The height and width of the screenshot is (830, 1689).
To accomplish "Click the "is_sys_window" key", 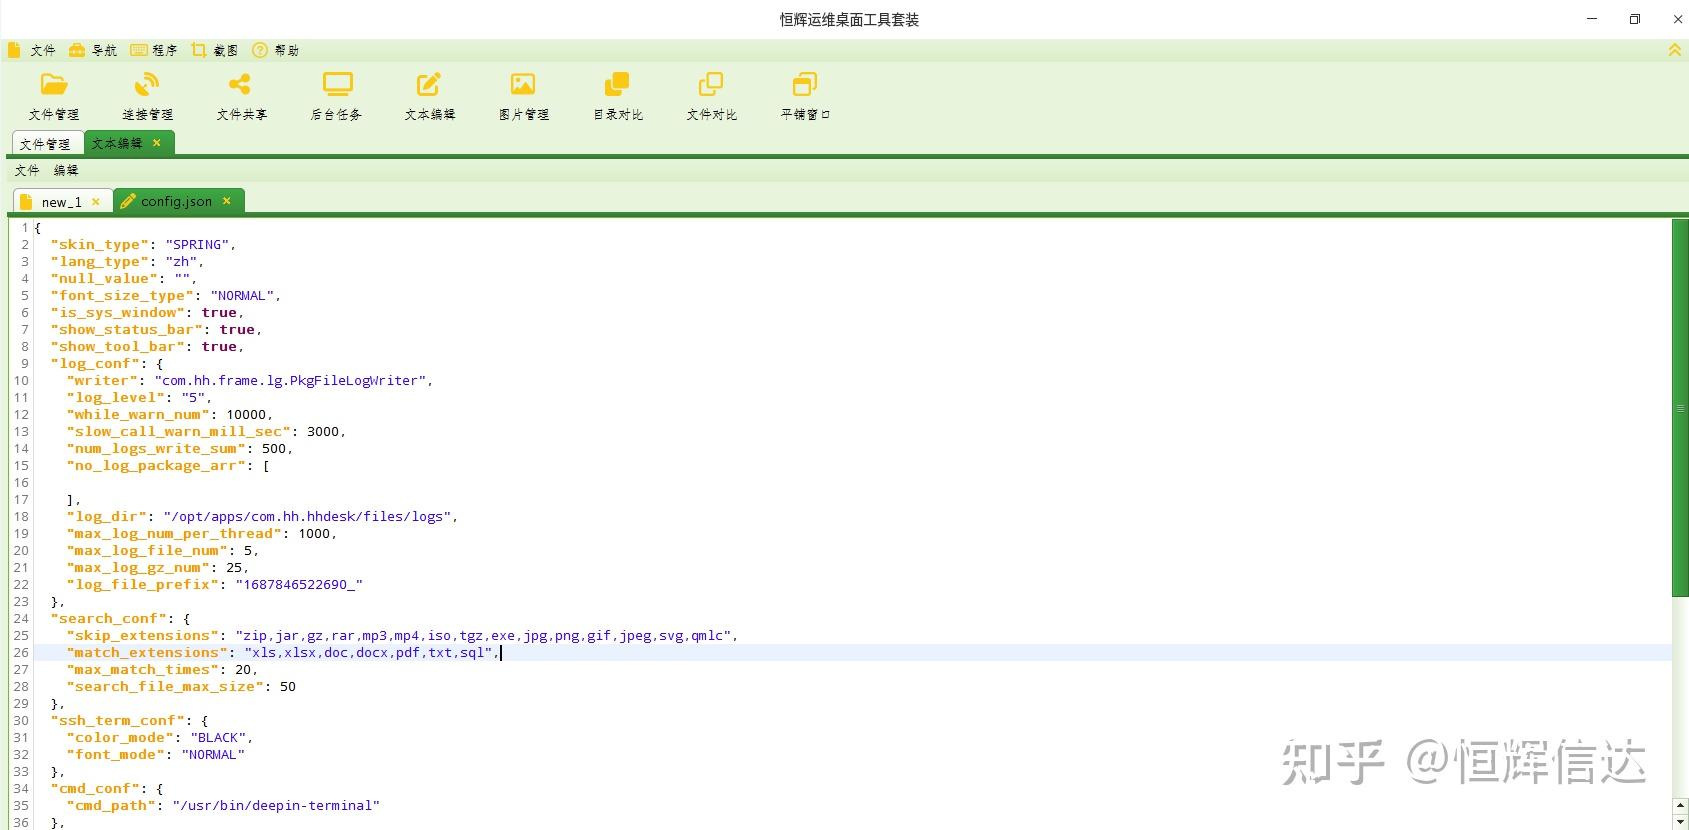I will point(118,312).
